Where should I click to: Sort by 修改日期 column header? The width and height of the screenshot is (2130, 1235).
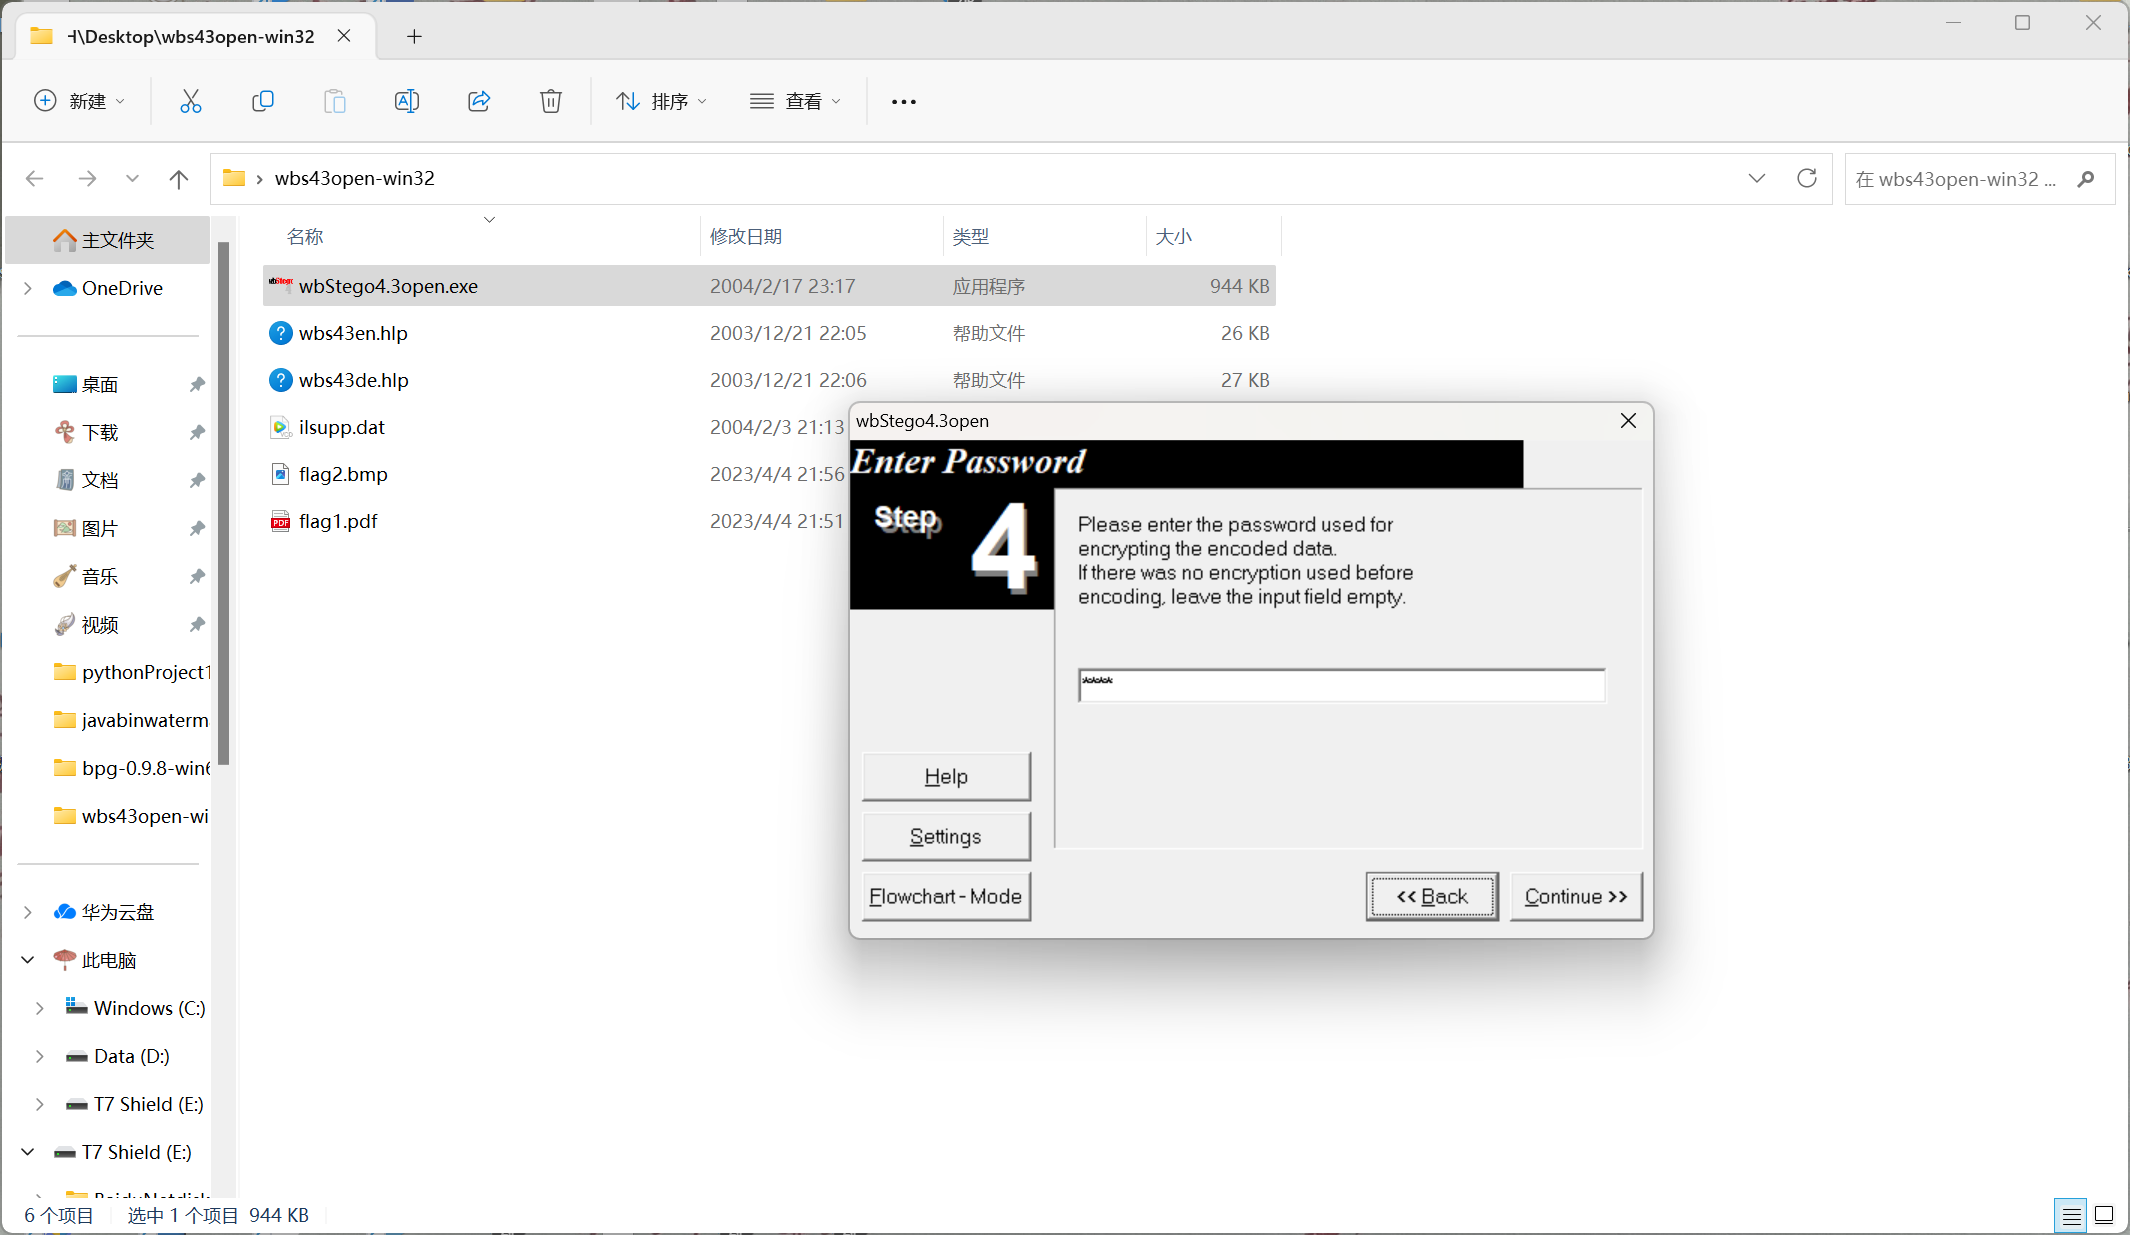click(x=746, y=237)
